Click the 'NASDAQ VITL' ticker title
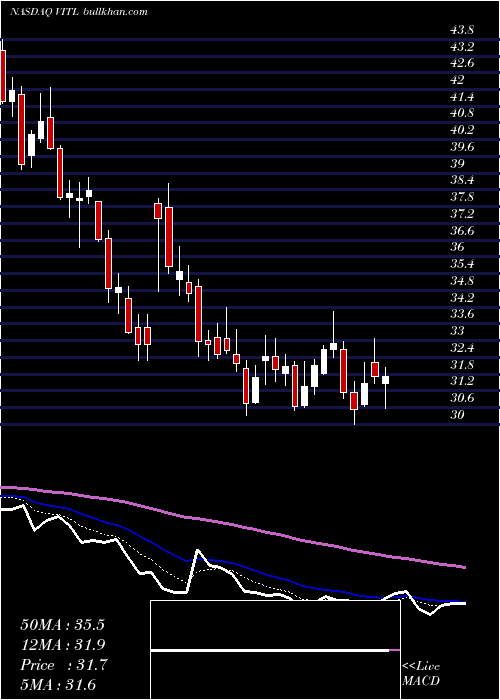This screenshot has width=500, height=700. pyautogui.click(x=44, y=12)
